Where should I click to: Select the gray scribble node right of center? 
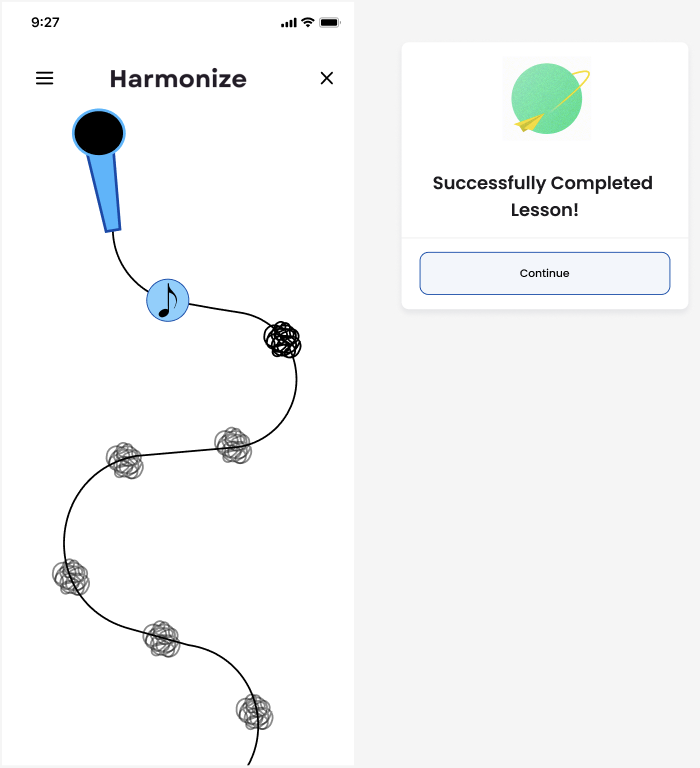tap(233, 445)
